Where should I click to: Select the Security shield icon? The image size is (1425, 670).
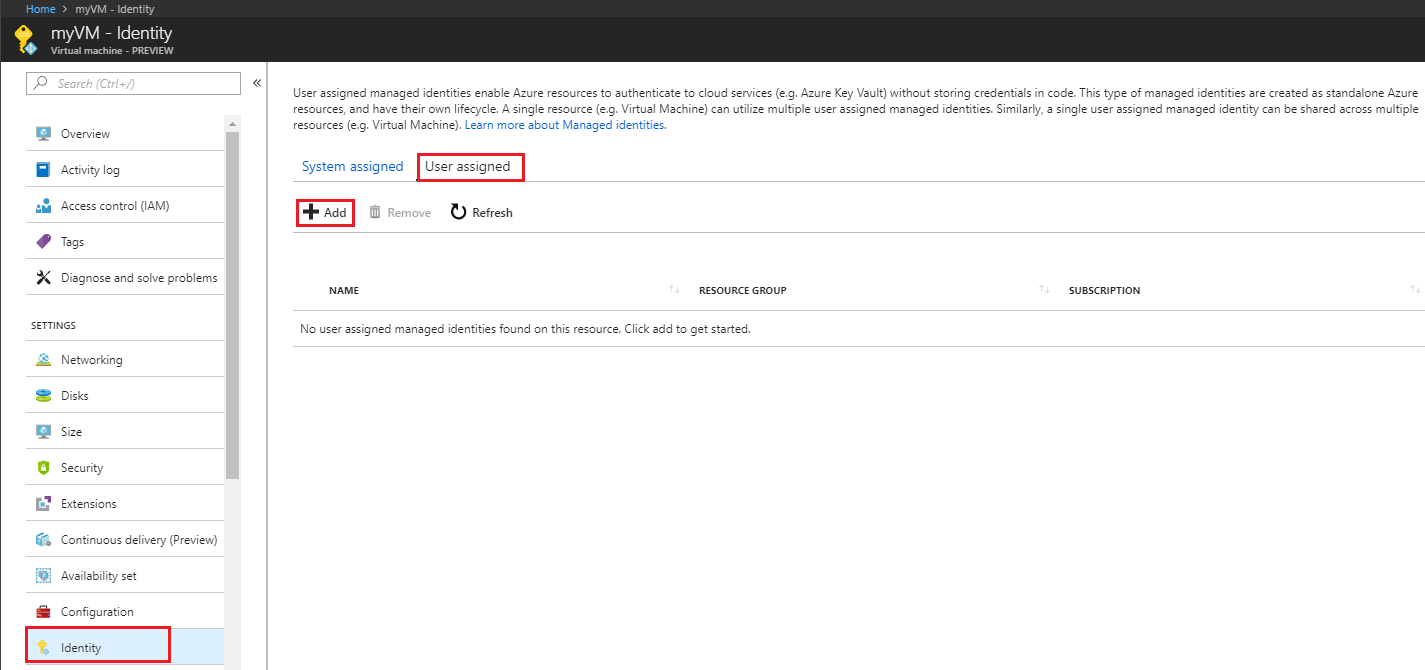coord(43,468)
